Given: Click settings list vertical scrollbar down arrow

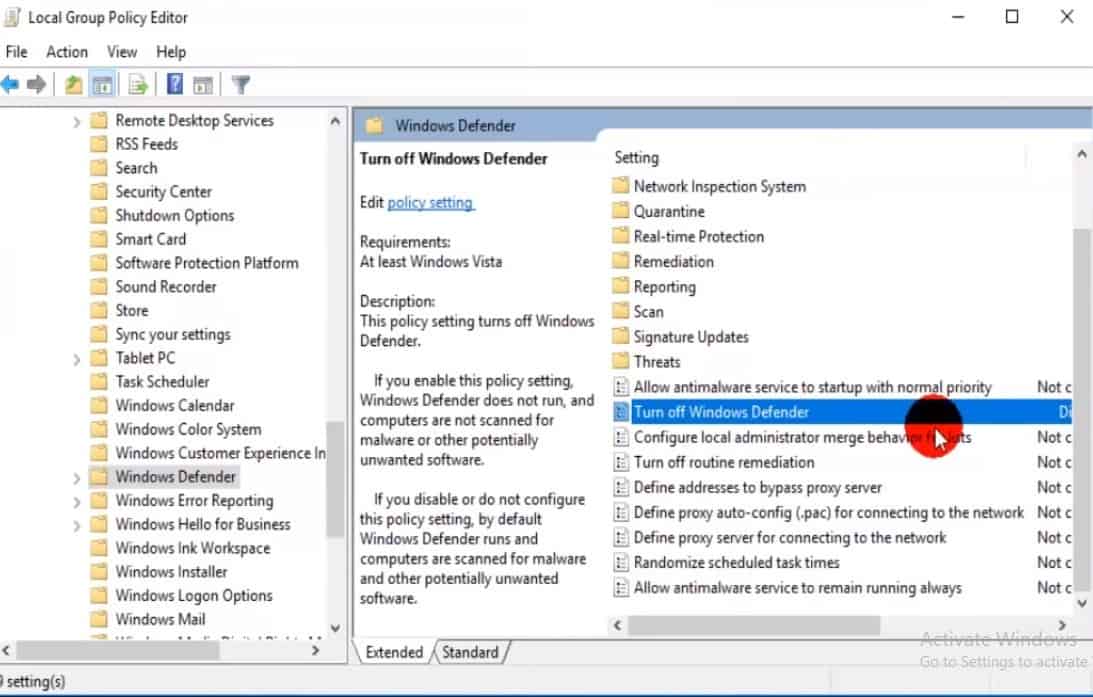Looking at the screenshot, I should tap(1082, 604).
